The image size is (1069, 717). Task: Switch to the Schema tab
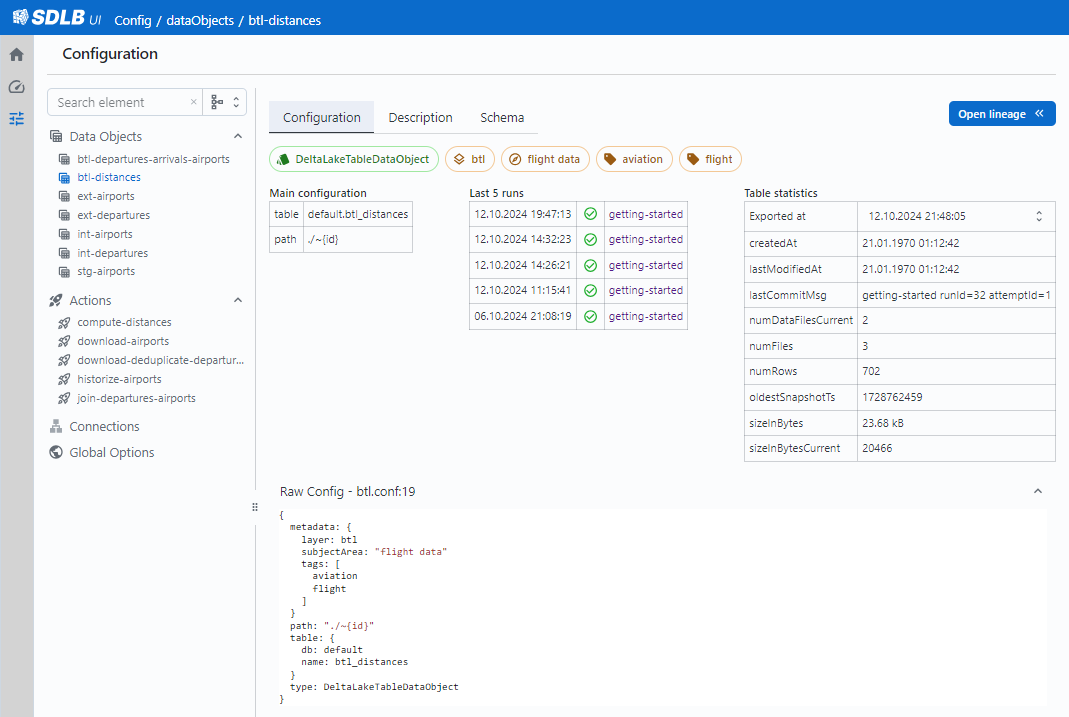click(502, 117)
